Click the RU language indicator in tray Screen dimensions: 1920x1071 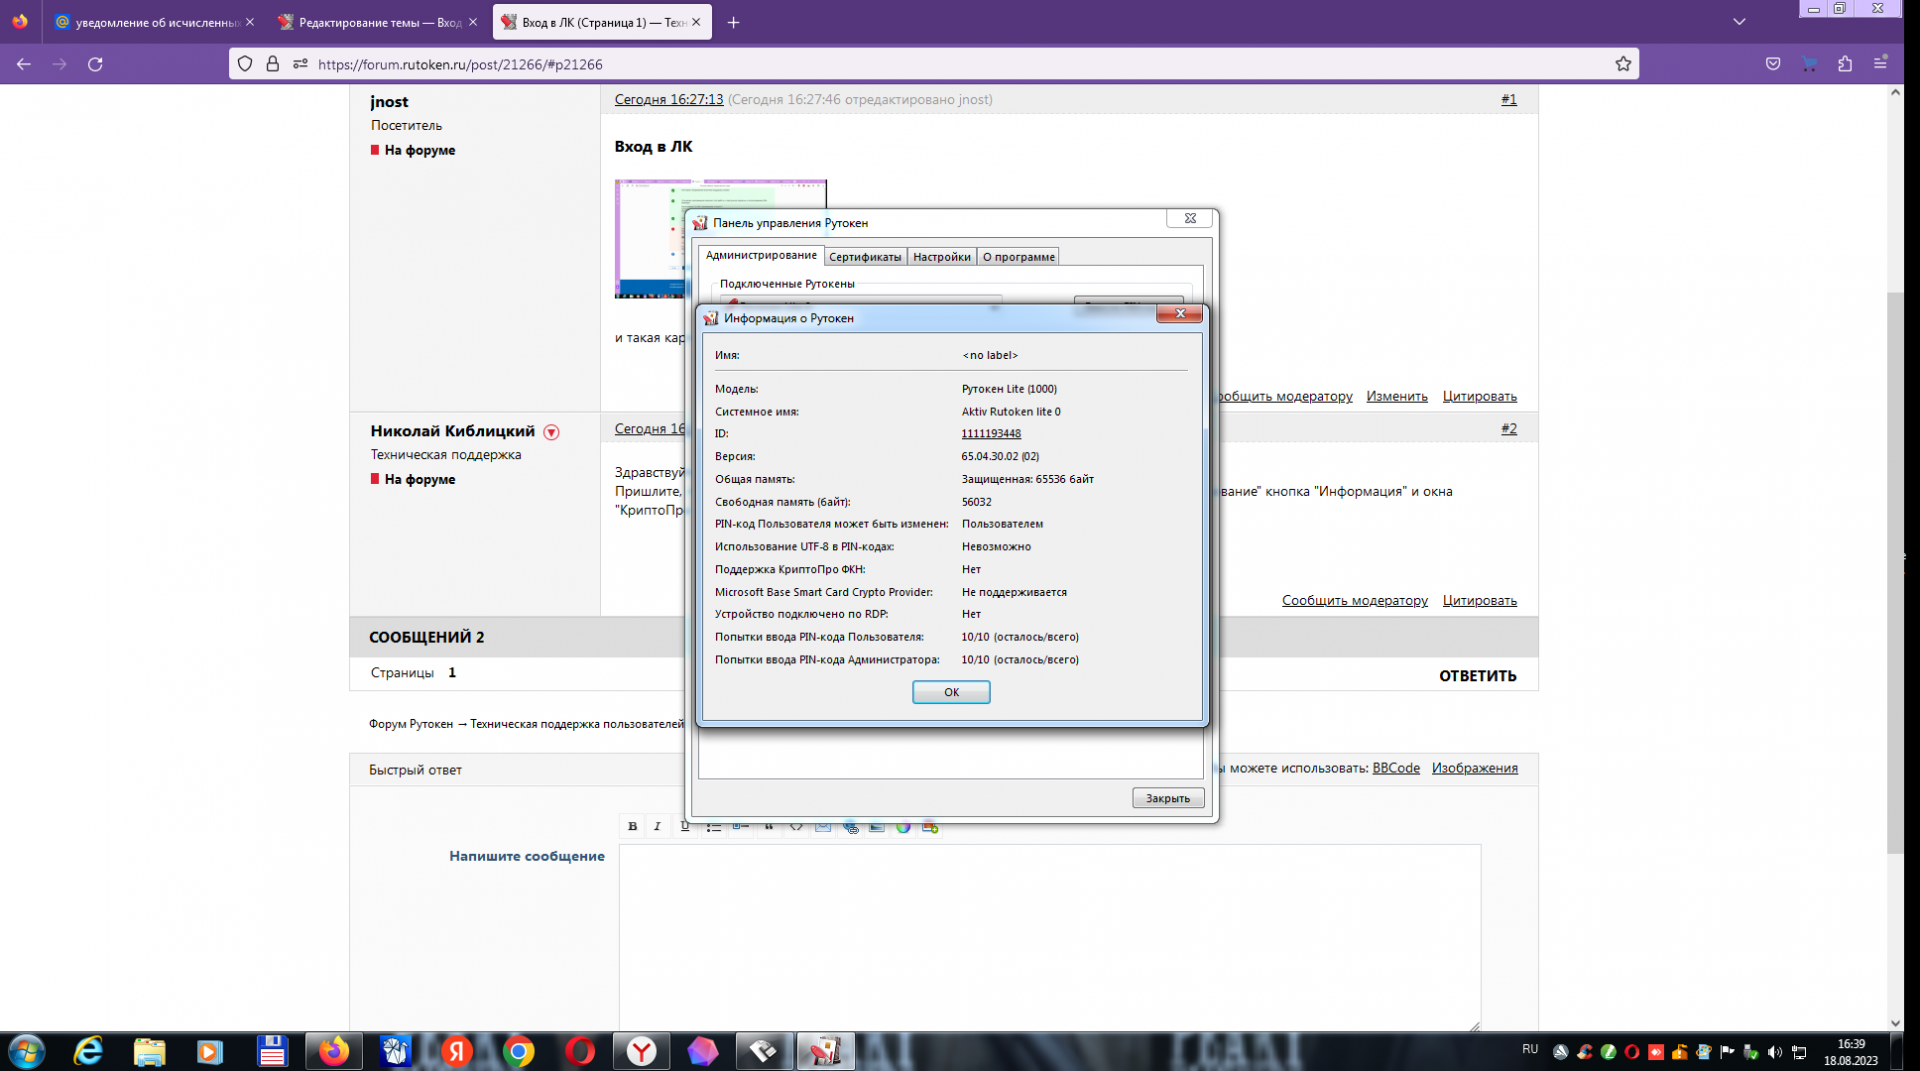[1529, 1049]
